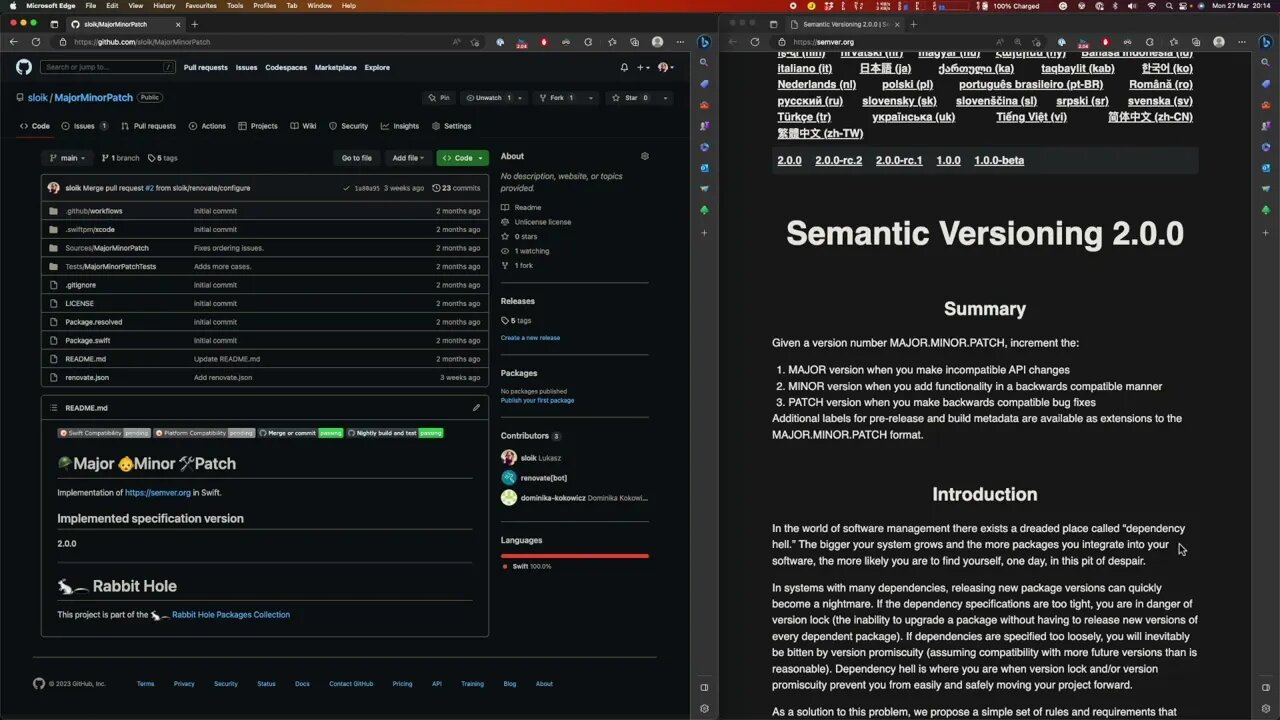Click the Swift Compatibility badge
The width and height of the screenshot is (1280, 720).
click(104, 433)
